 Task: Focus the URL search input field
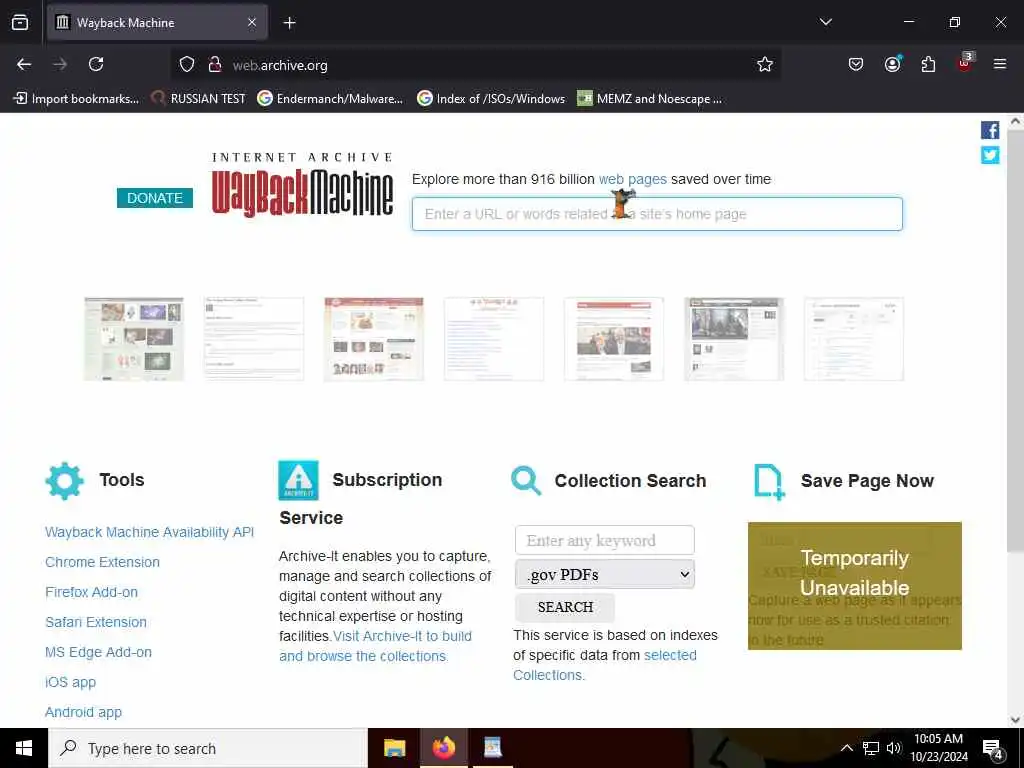(x=657, y=214)
